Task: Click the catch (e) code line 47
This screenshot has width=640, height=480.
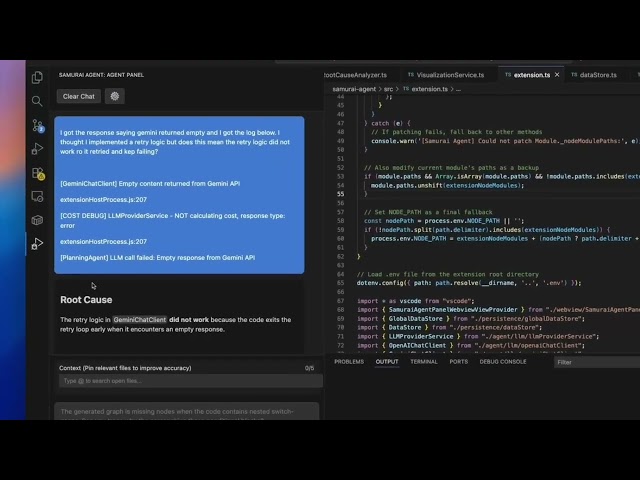Action: (x=387, y=123)
